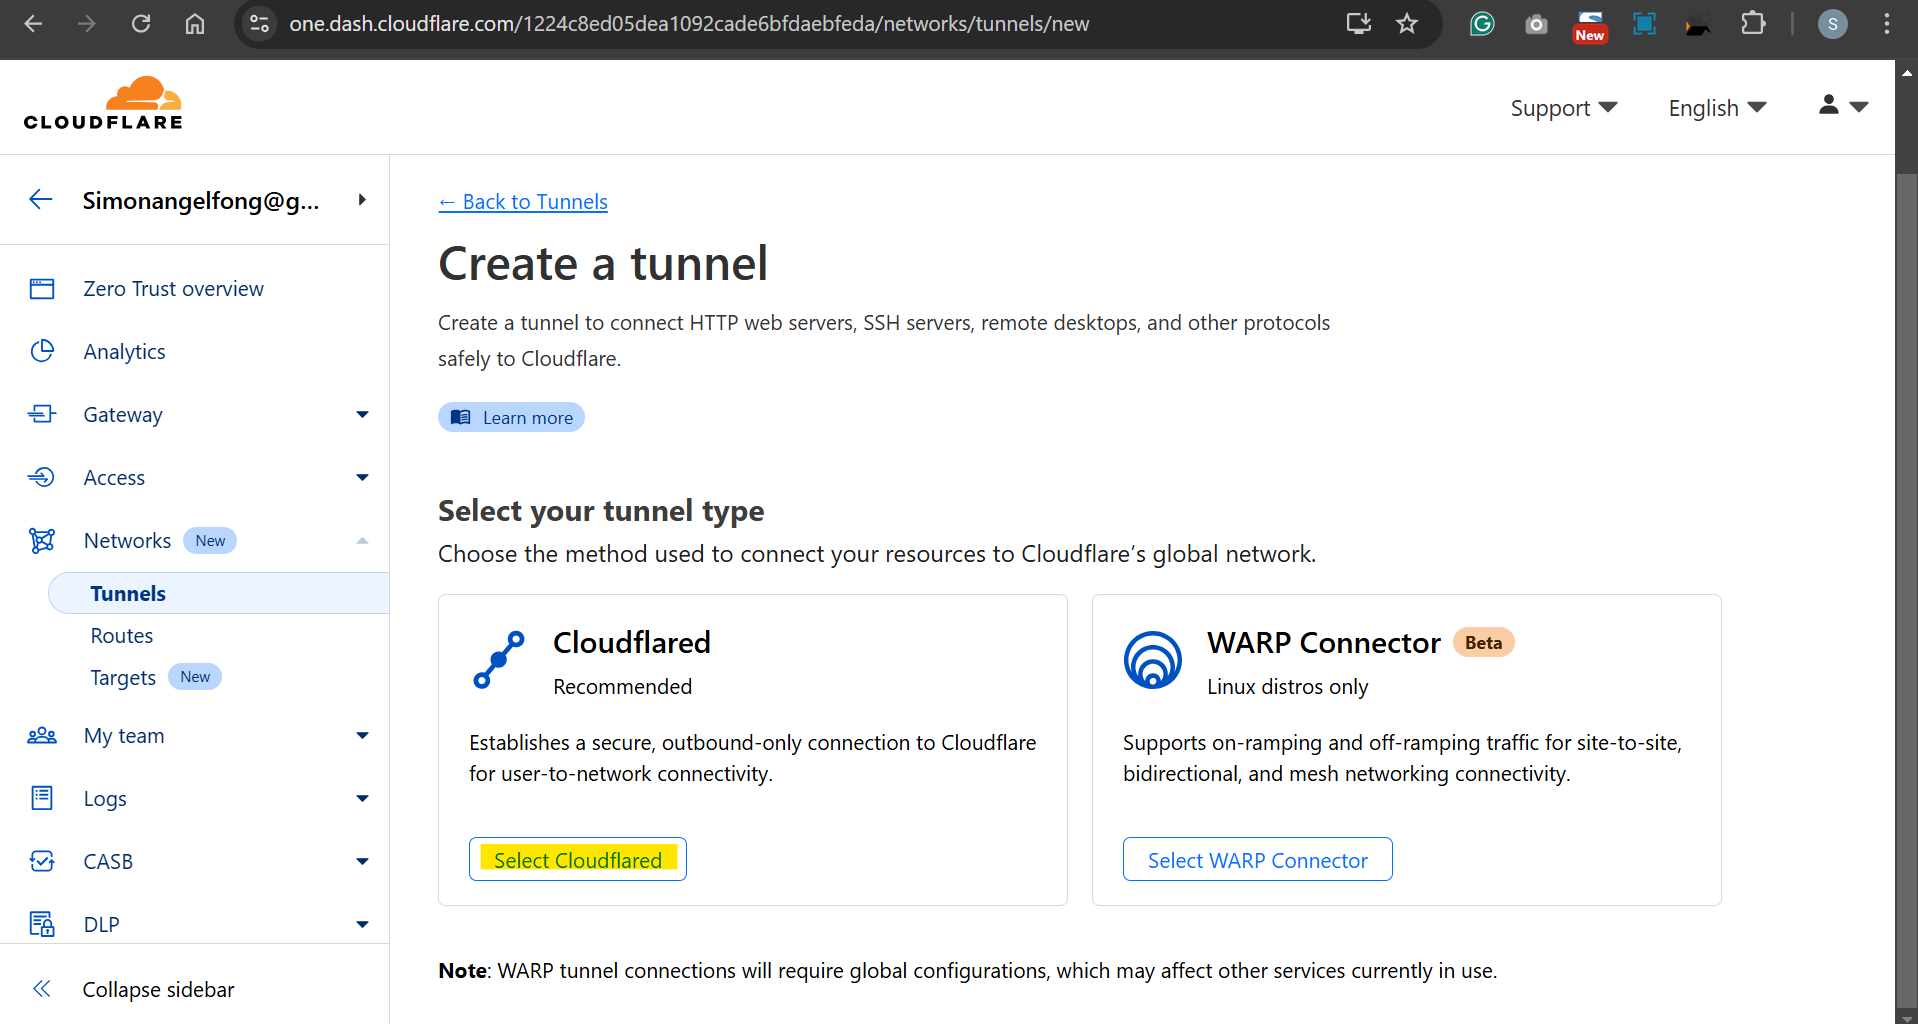Image resolution: width=1918 pixels, height=1024 pixels.
Task: Reload the page with the refresh icon
Action: click(141, 23)
